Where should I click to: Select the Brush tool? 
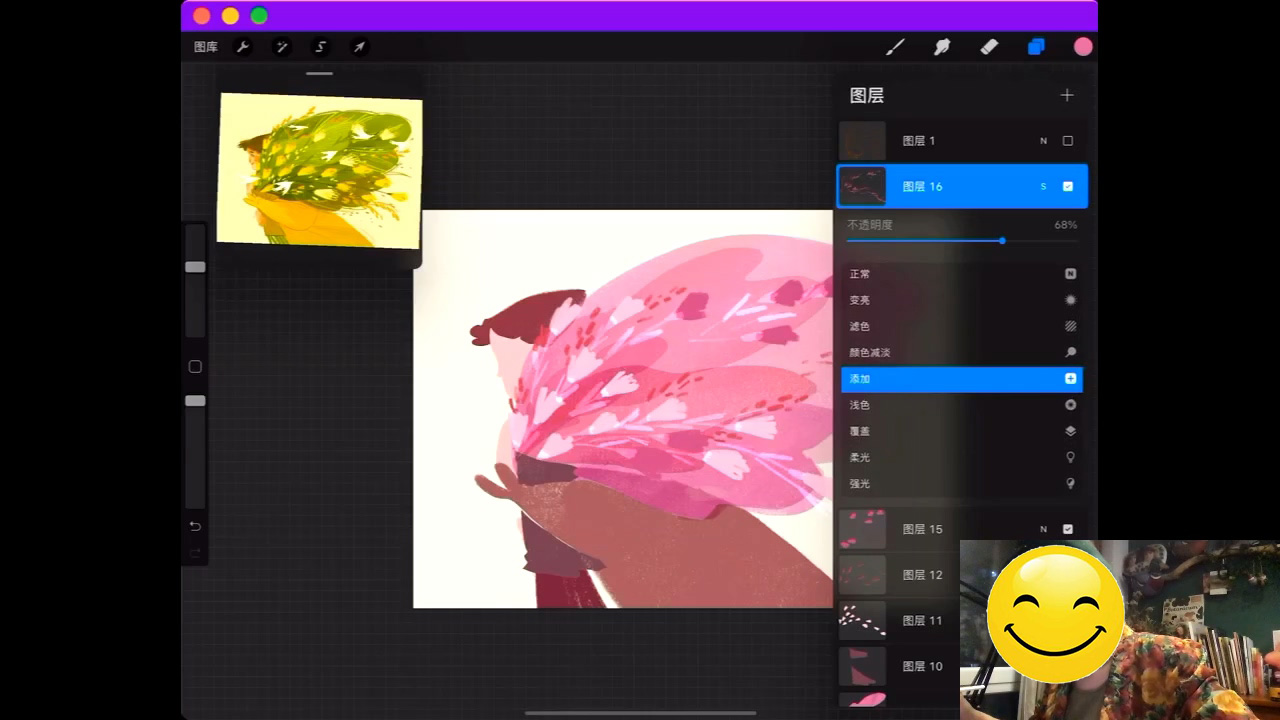tap(895, 47)
